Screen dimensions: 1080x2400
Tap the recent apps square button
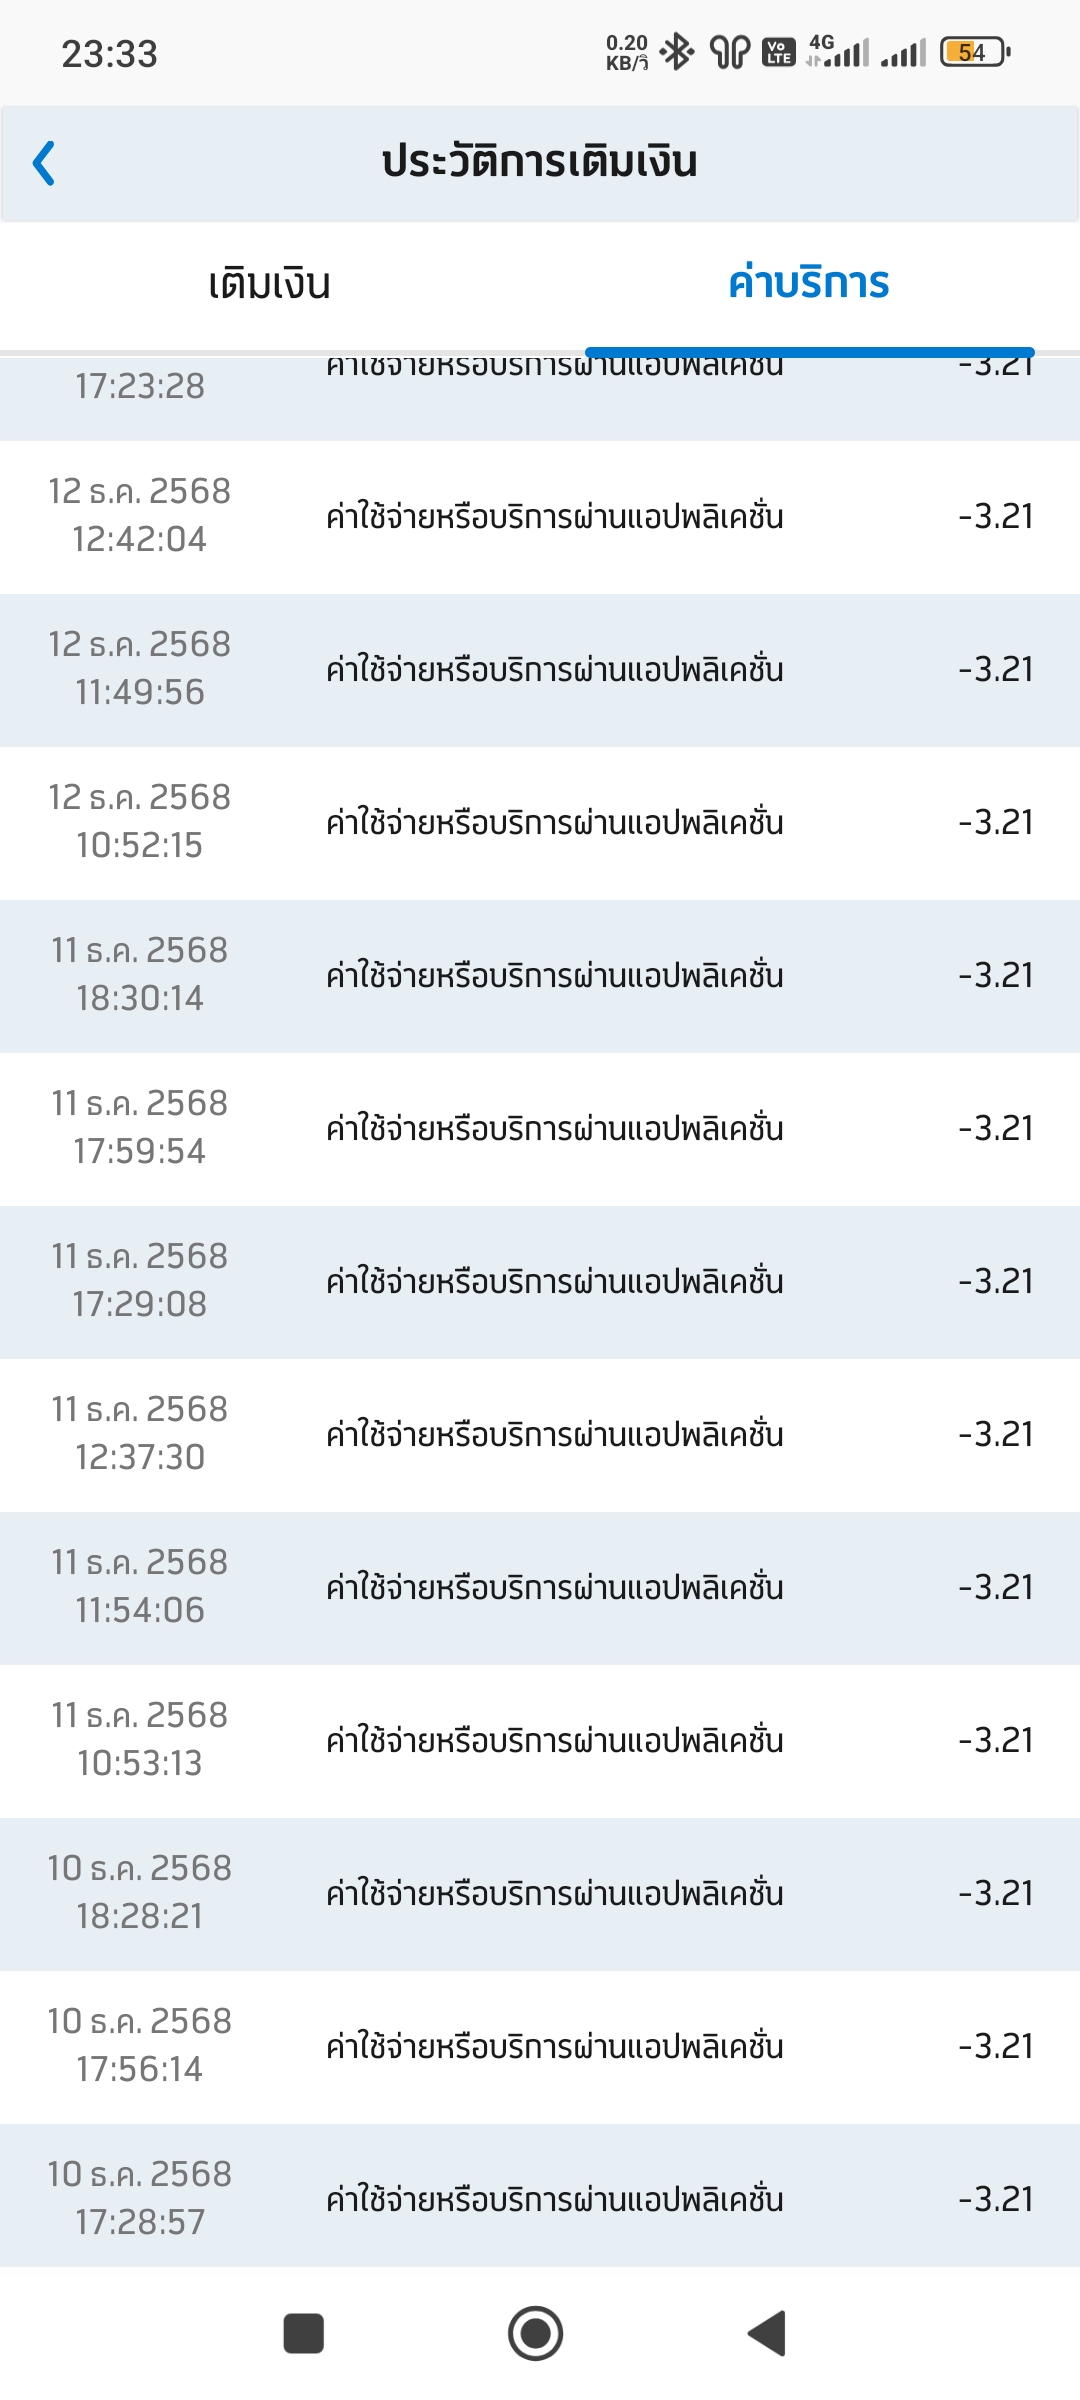point(304,2333)
